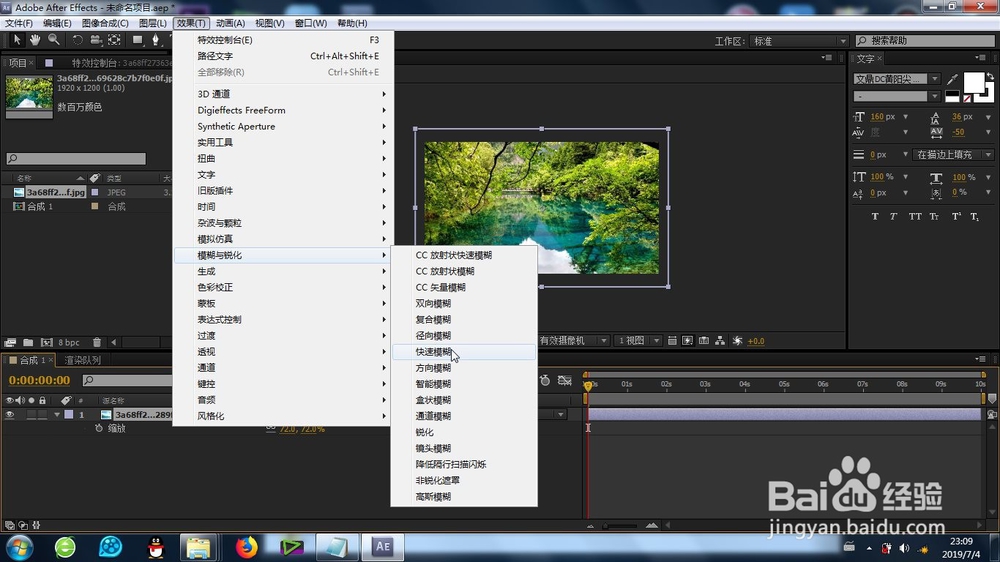Open the 色彩校正 effect submenu
The height and width of the screenshot is (562, 1000).
click(x=283, y=287)
